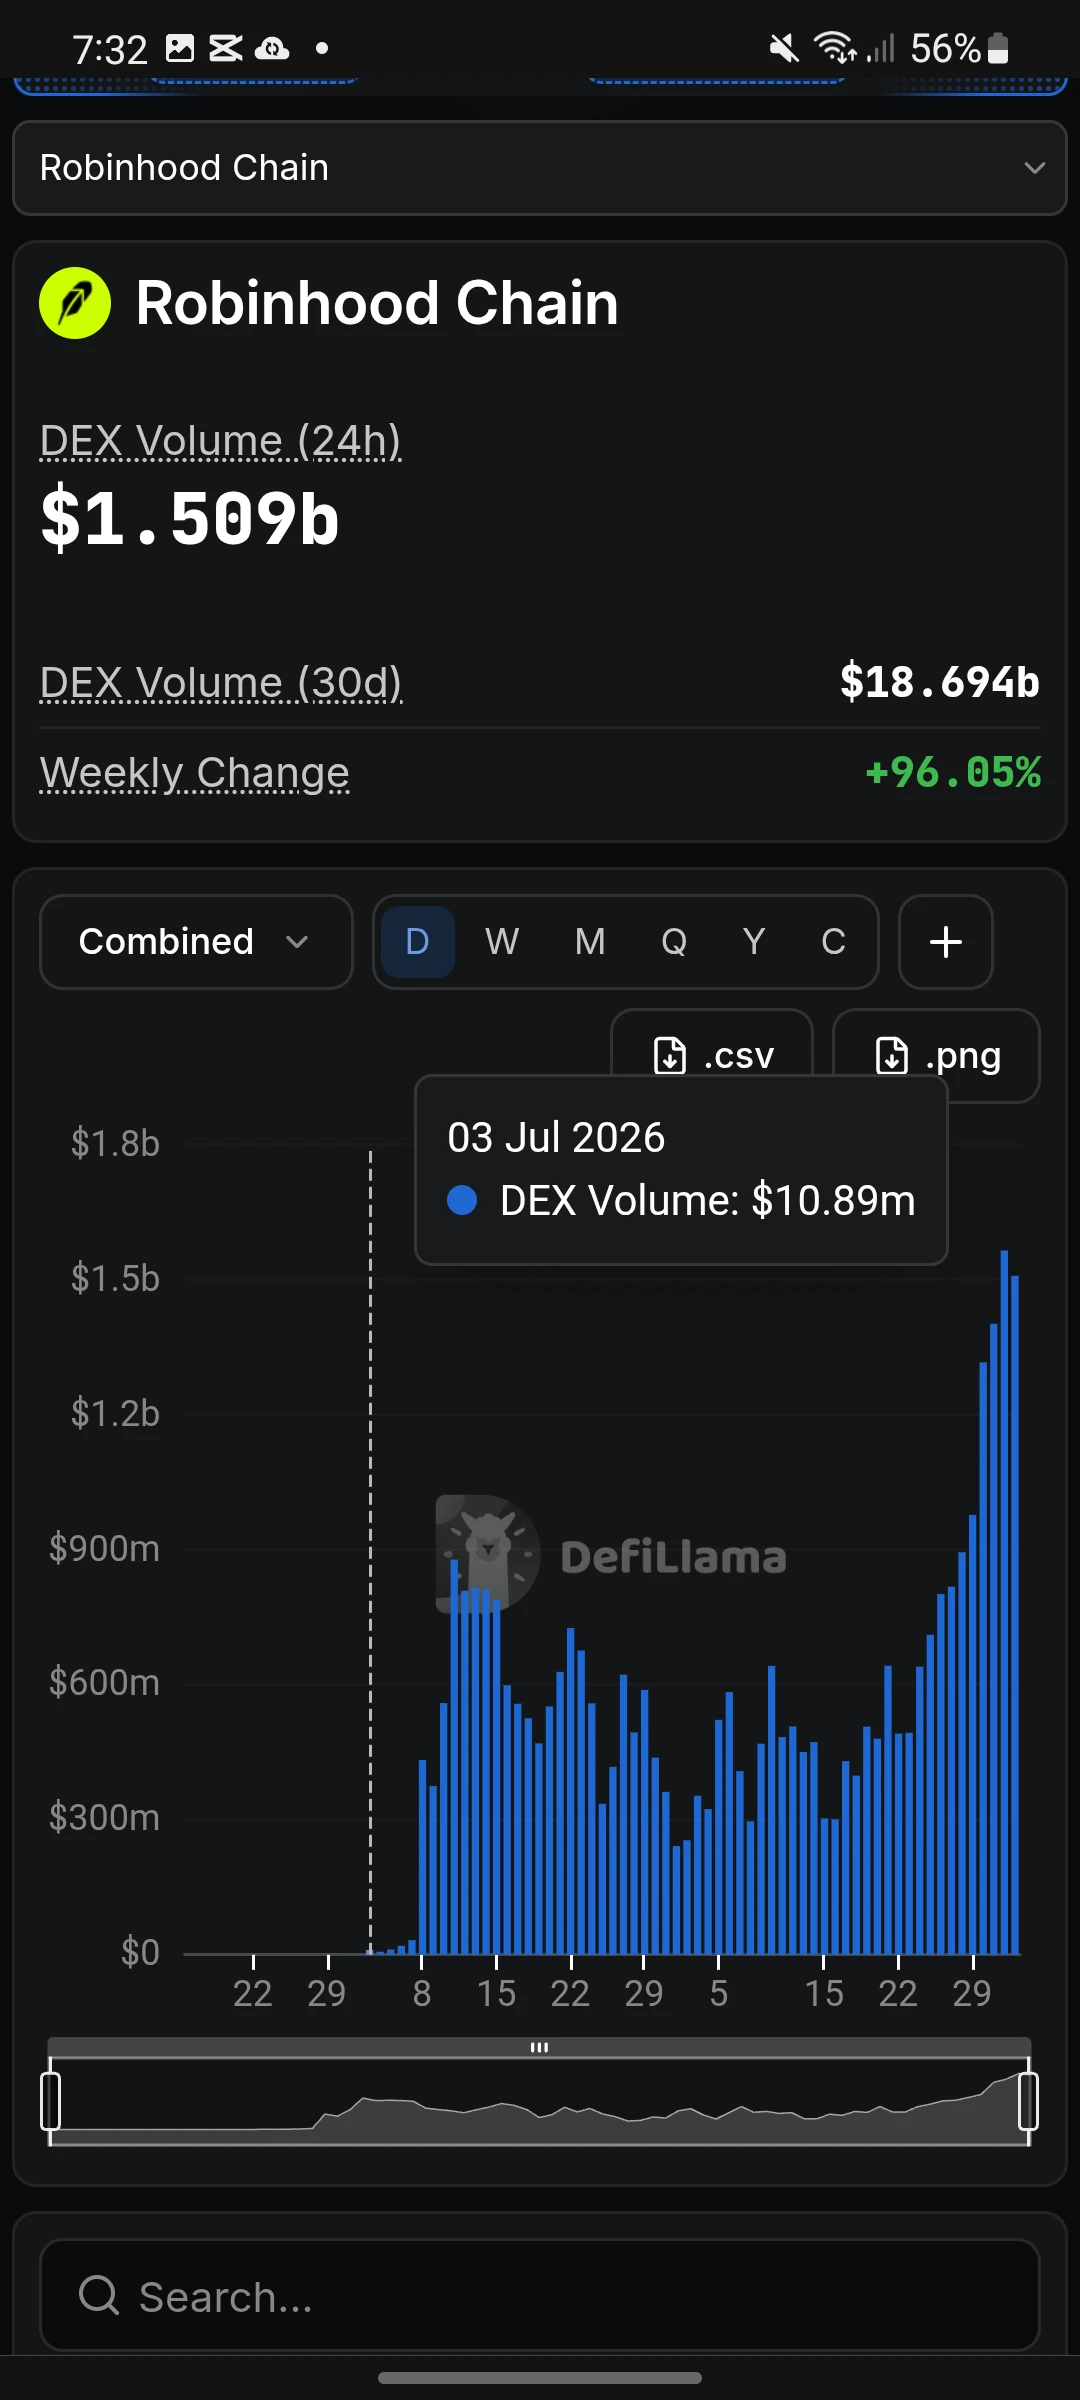1080x2400 pixels.
Task: Tap the battery status icon
Action: 998,48
